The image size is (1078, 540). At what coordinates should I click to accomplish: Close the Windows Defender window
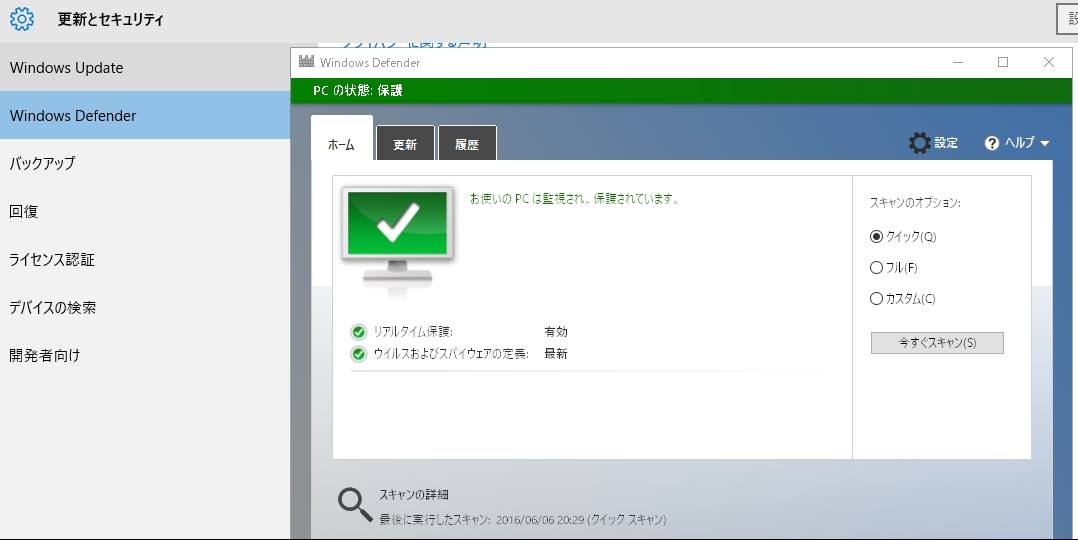pyautogui.click(x=1048, y=62)
